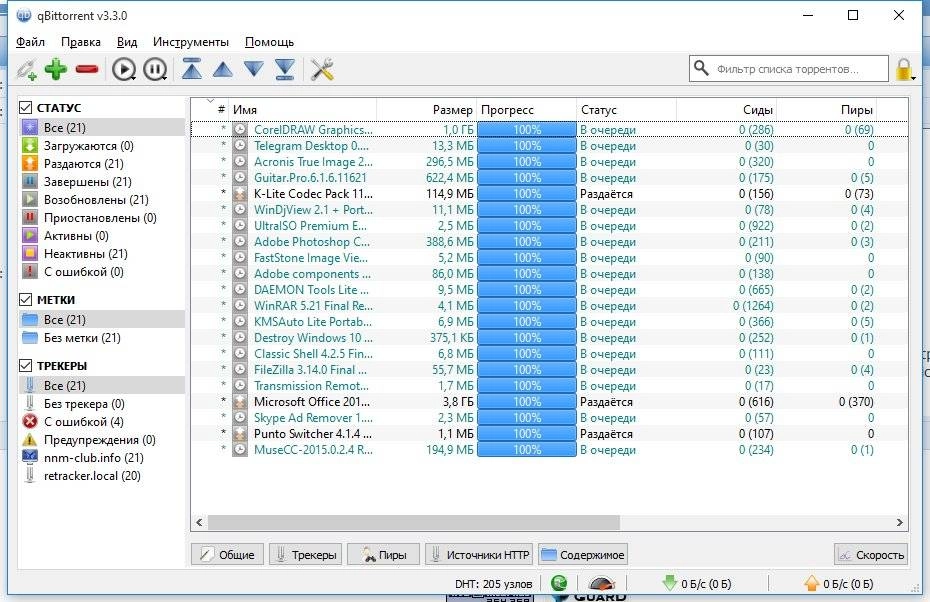This screenshot has height=602, width=930.
Task: Click clock icon of CorelDRAW Graphics row
Action: click(x=240, y=129)
